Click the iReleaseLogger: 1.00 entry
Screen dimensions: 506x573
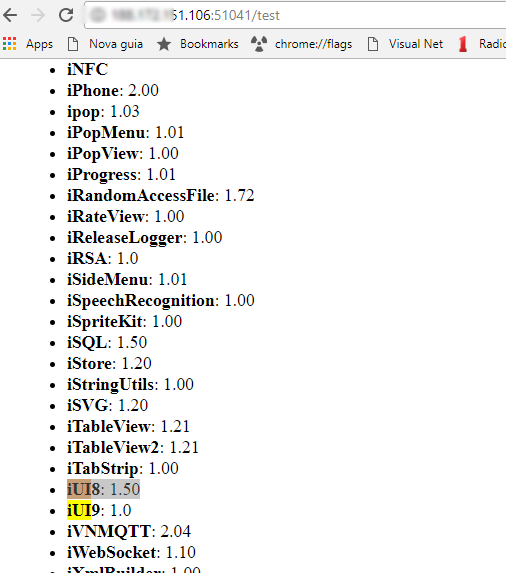coord(144,238)
